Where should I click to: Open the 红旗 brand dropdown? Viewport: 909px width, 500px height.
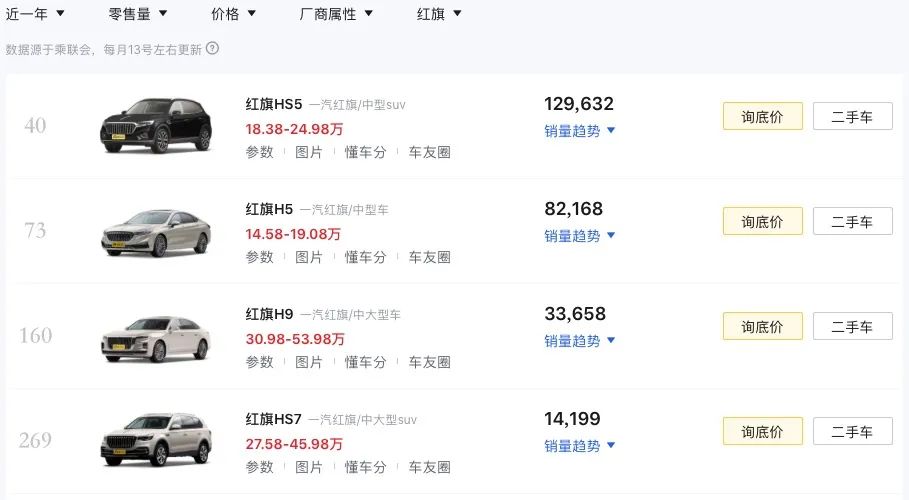point(439,14)
